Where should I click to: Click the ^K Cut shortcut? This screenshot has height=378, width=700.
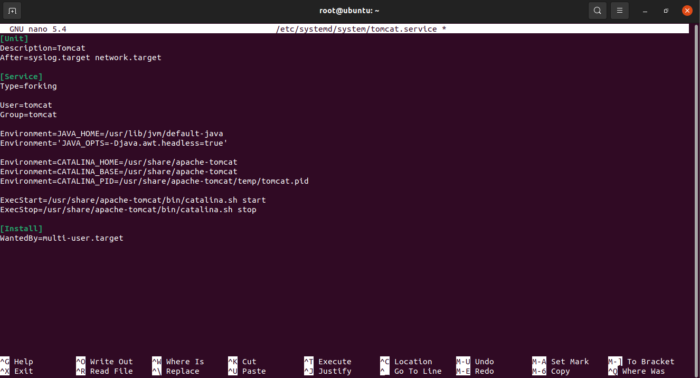pyautogui.click(x=242, y=361)
